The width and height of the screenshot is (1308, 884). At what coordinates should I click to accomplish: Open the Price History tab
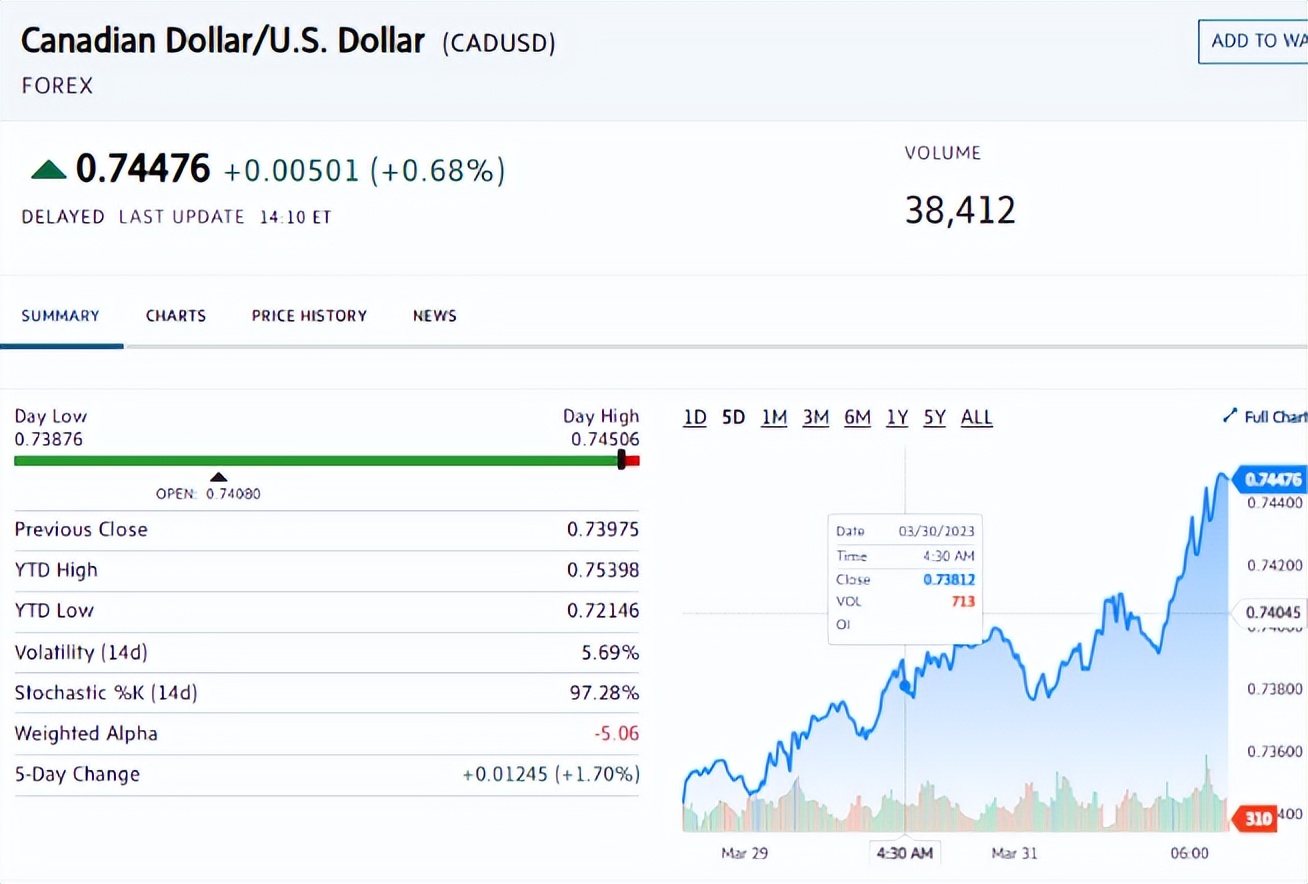309,316
